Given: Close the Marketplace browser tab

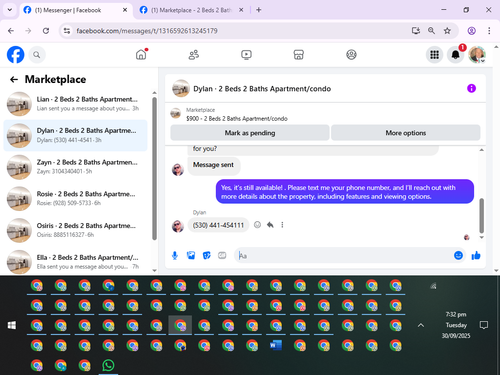Looking at the screenshot, I should (x=241, y=10).
